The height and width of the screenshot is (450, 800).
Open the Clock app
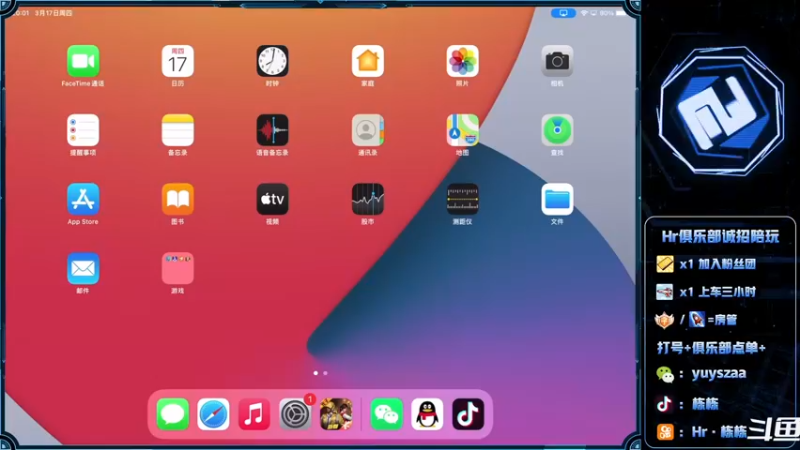(x=272, y=61)
